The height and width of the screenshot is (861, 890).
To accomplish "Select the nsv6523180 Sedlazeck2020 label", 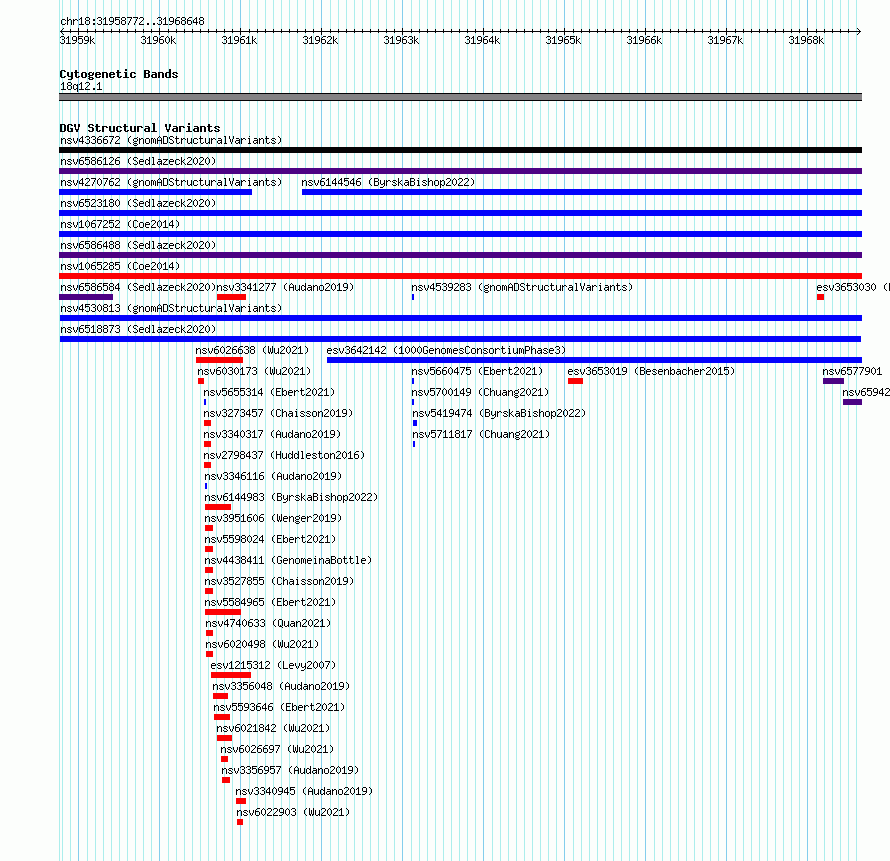I will pyautogui.click(x=138, y=203).
